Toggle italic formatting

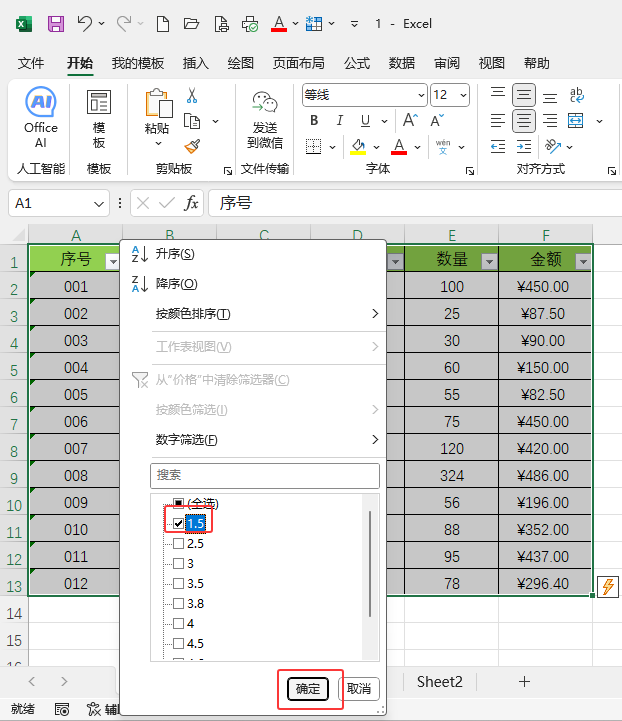(339, 120)
